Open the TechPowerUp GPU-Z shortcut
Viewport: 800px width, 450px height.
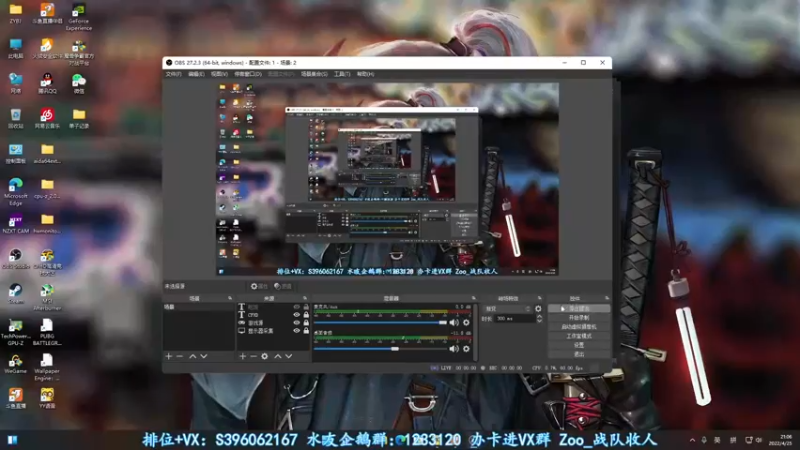[x=15, y=332]
